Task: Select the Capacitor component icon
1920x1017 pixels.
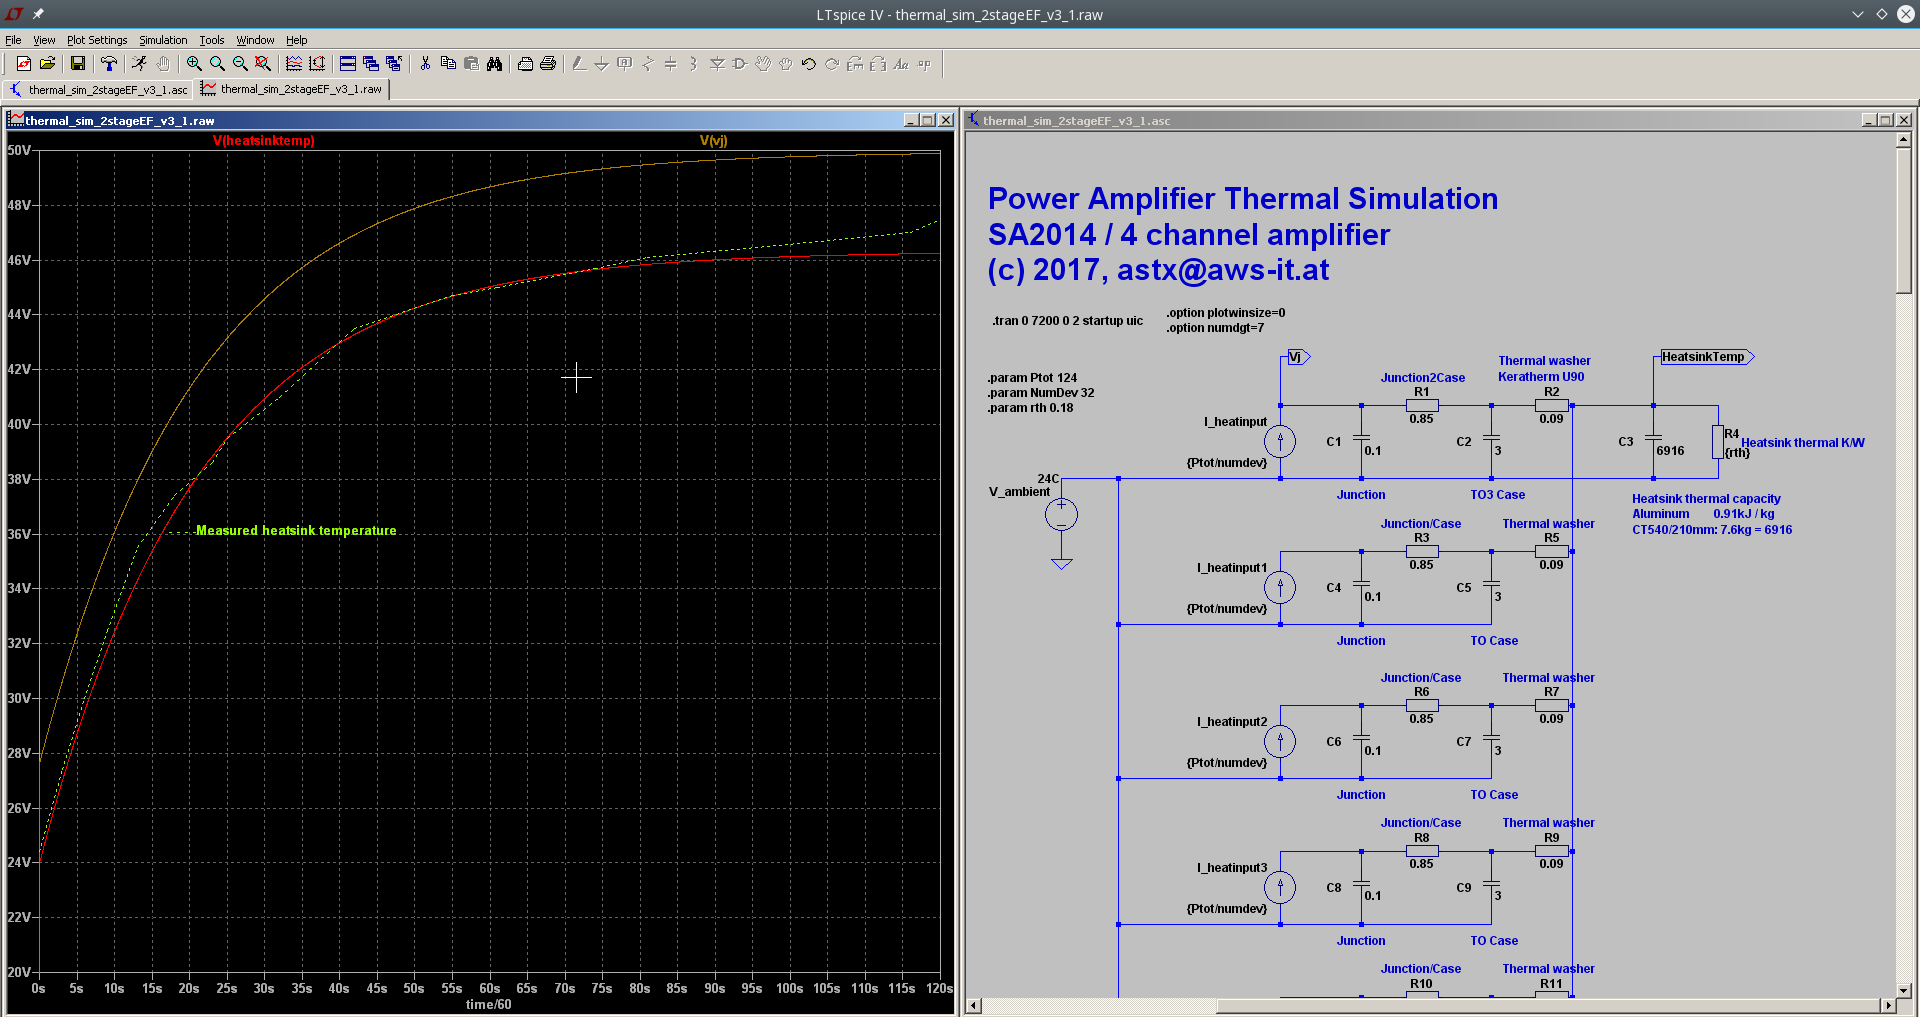Action: [671, 64]
